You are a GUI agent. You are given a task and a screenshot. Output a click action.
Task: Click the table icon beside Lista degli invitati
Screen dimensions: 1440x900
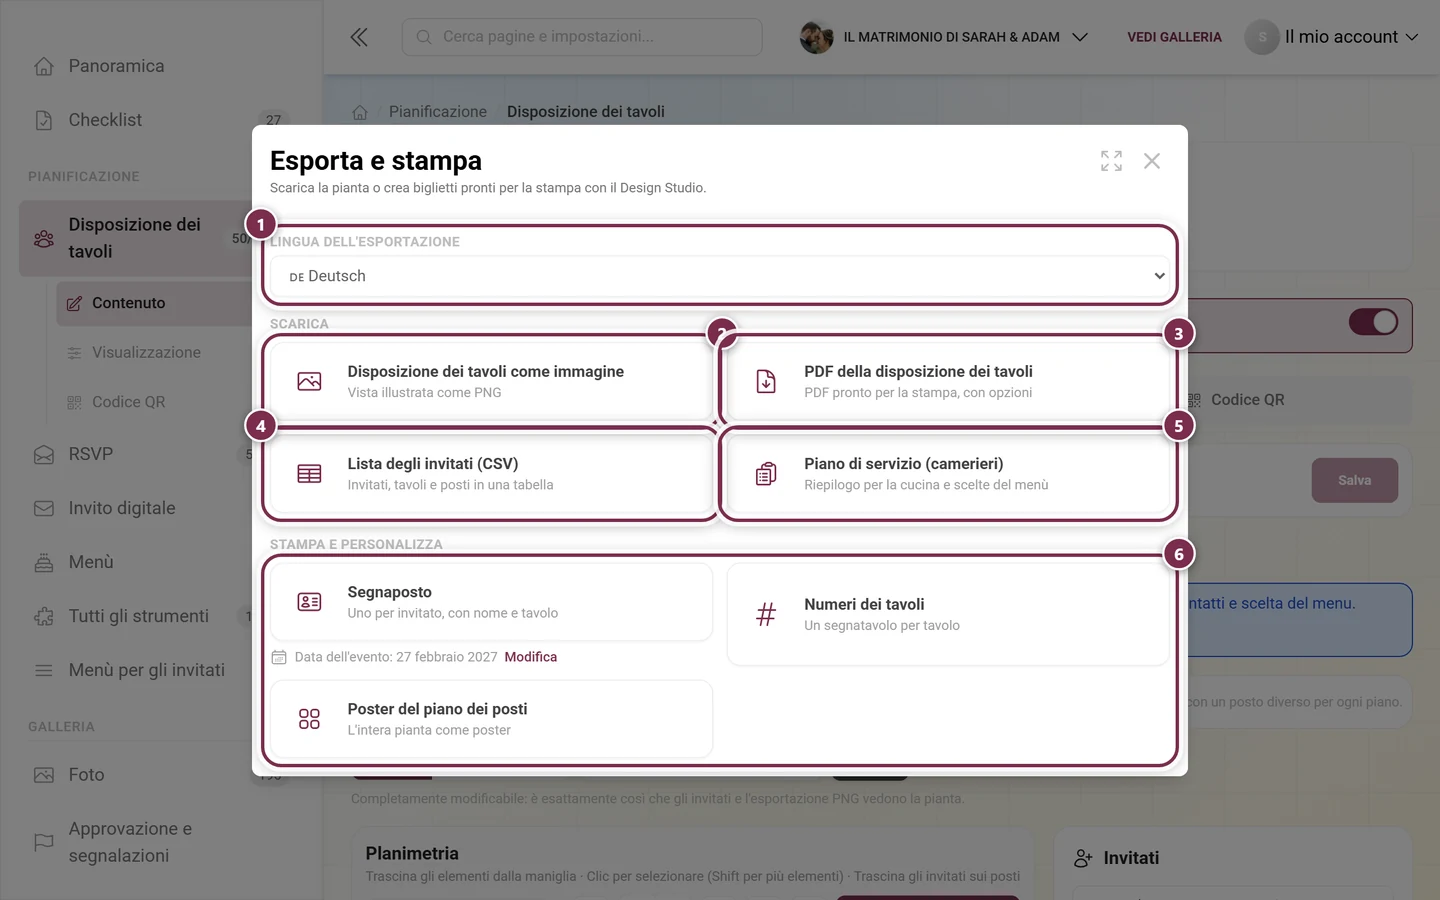pyautogui.click(x=309, y=474)
